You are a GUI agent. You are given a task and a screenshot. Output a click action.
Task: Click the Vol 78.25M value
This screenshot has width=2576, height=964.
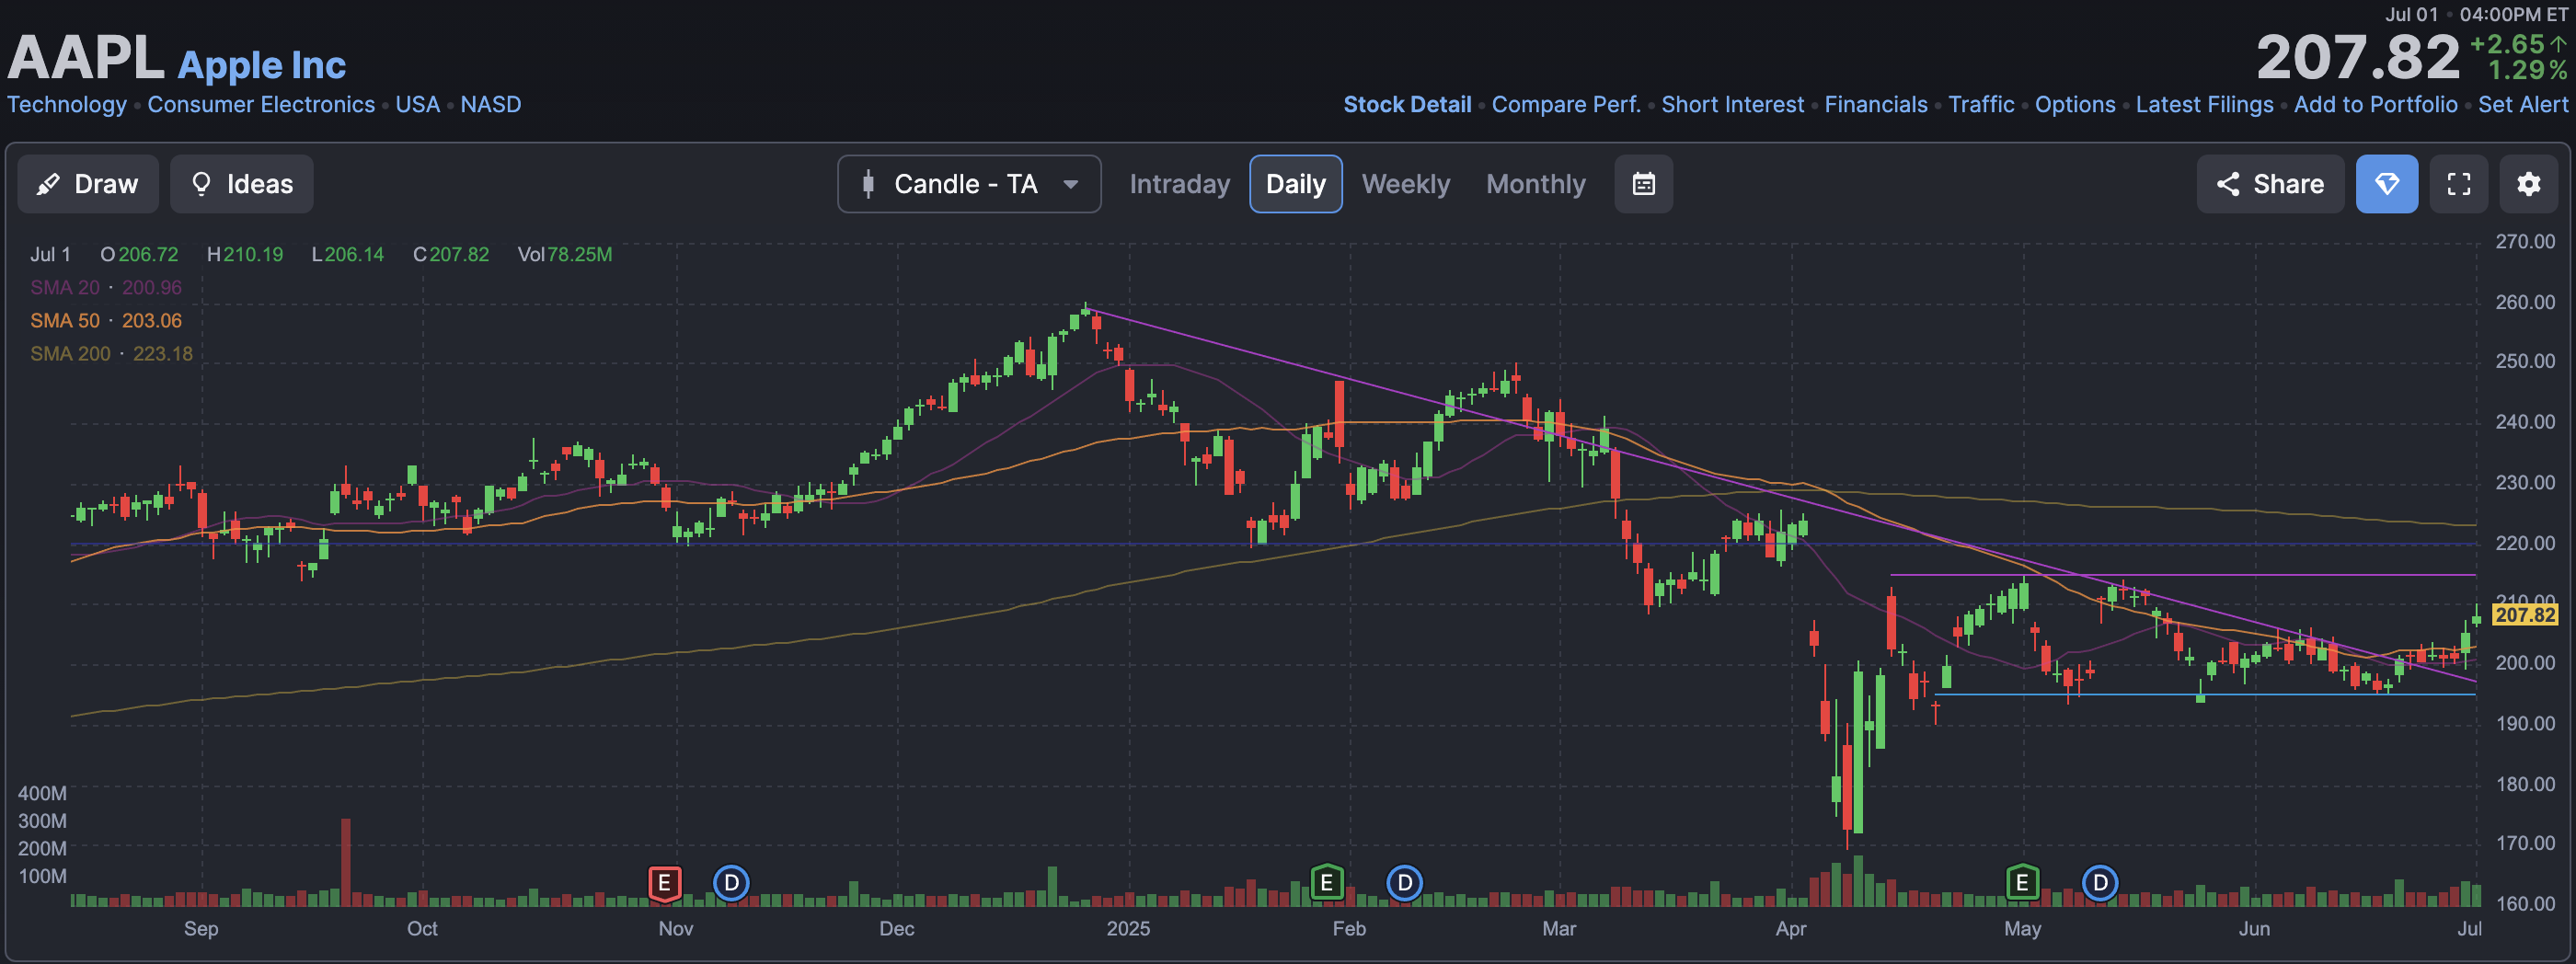tap(565, 254)
